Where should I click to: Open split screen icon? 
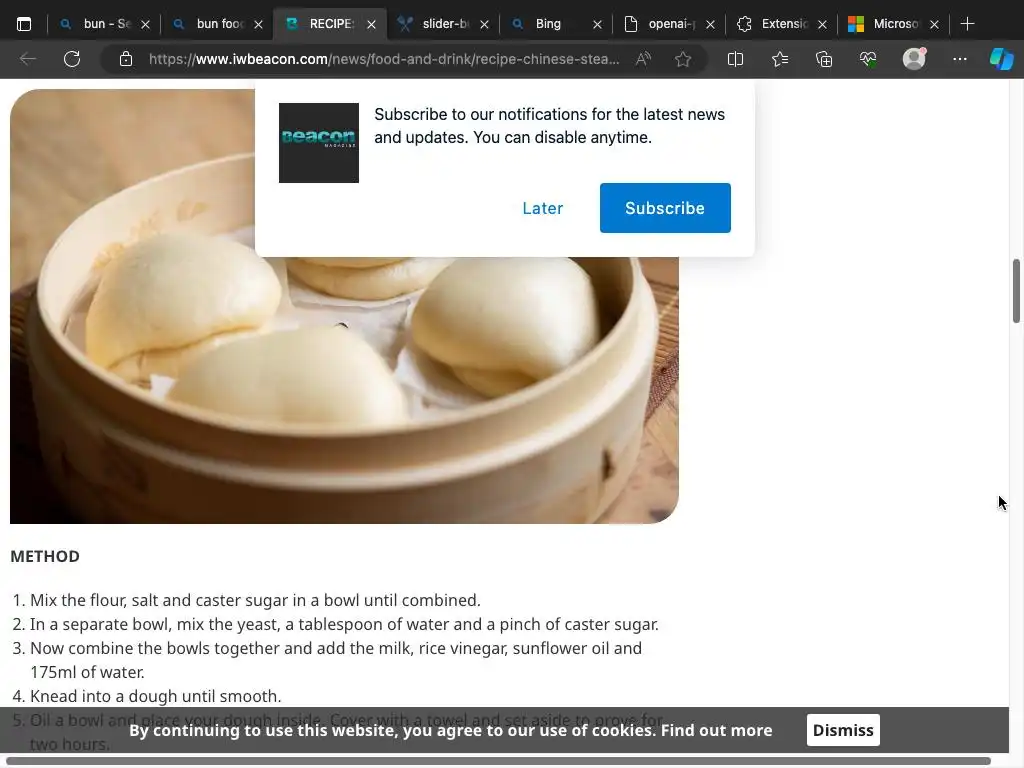click(735, 59)
